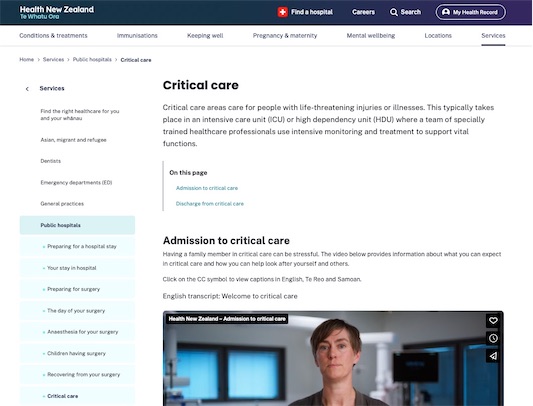Screen dimensions: 533x406
Task: Select Public hospitals highlighted sidebar item
Action: click(77, 225)
